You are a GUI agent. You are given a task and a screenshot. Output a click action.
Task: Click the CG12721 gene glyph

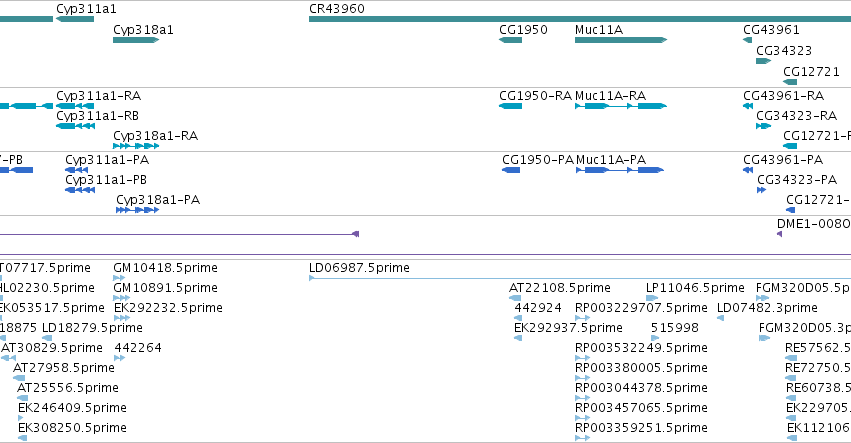pyautogui.click(x=790, y=82)
